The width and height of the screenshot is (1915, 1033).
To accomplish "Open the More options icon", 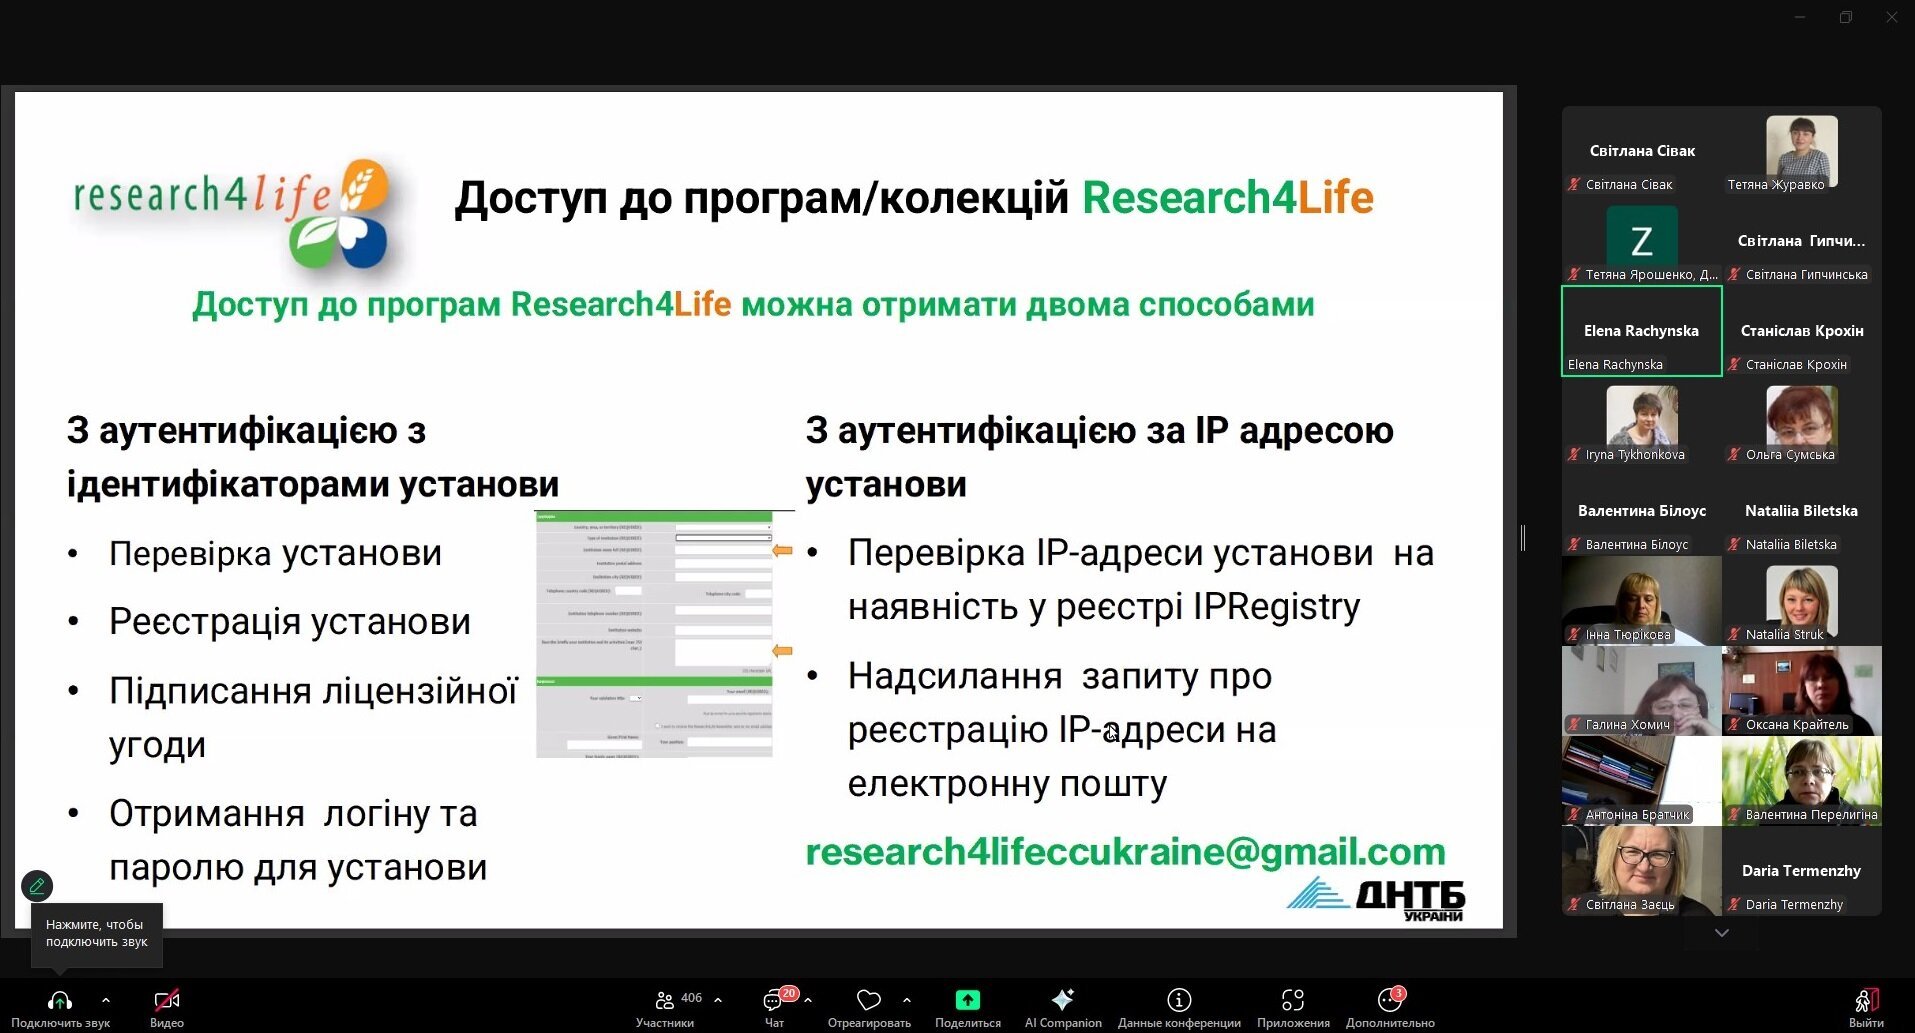I will (1389, 1000).
